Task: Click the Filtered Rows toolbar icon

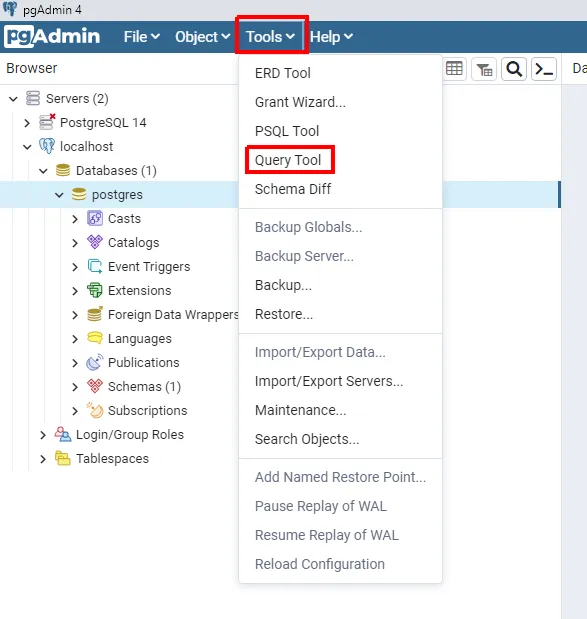Action: click(x=484, y=69)
